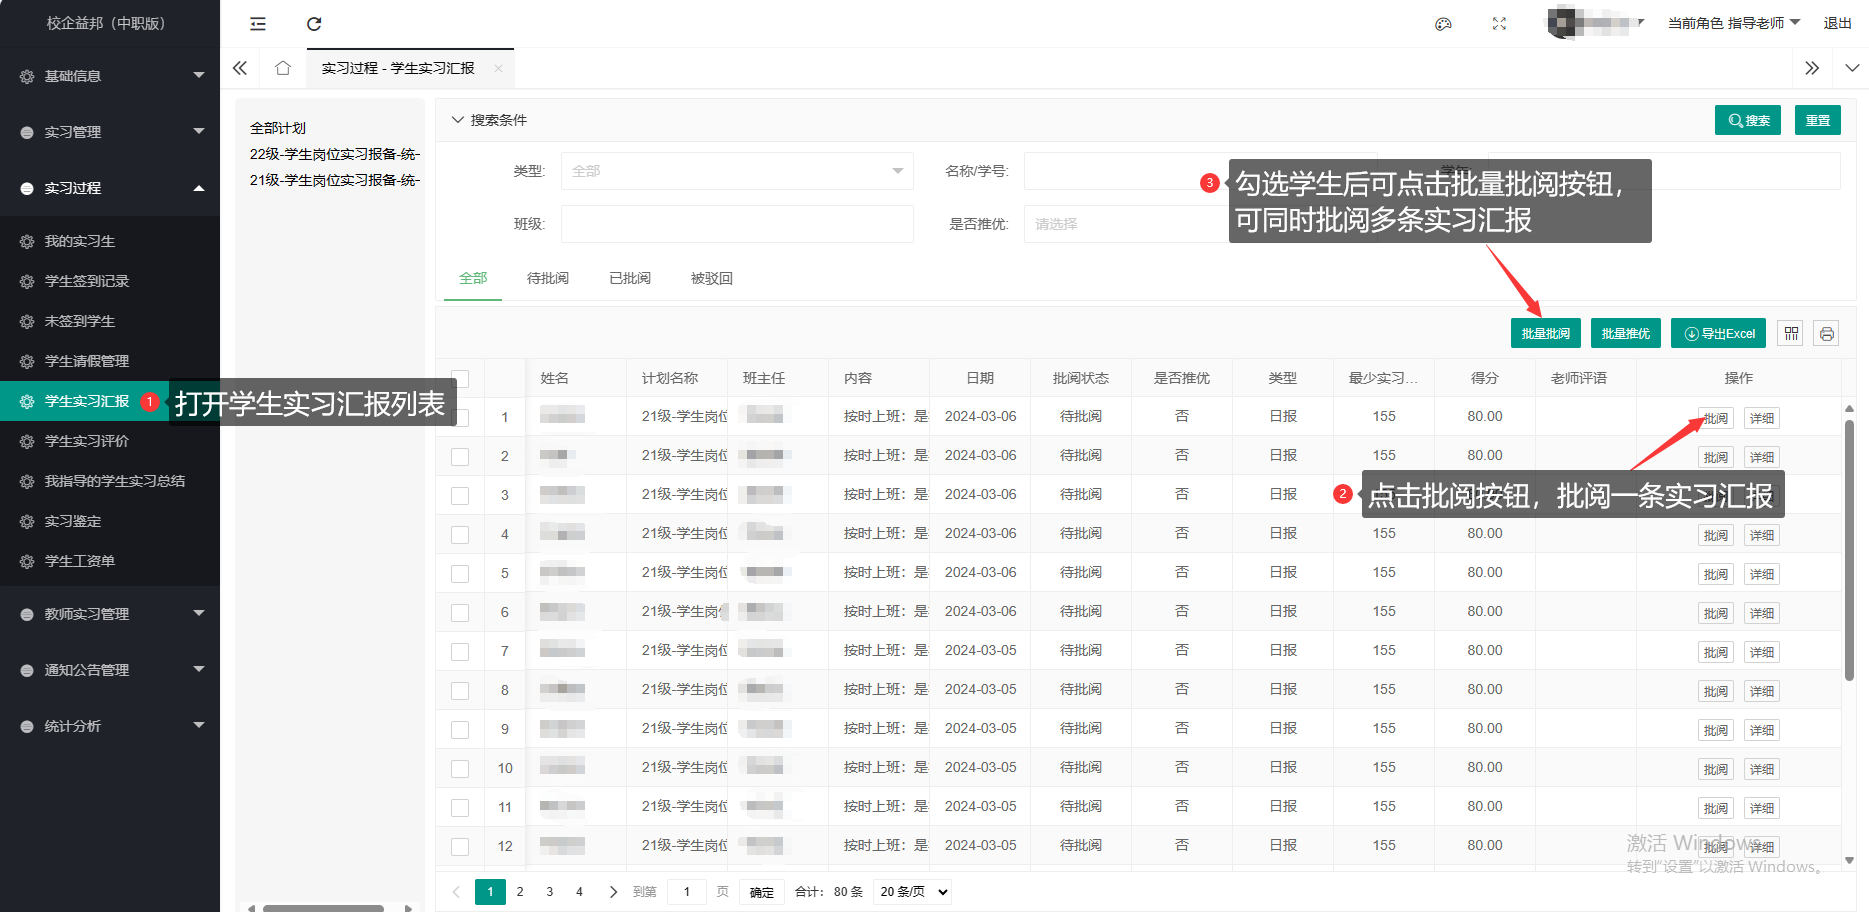Click the refresh icon in top bar
Screen dimensions: 1869x912
(314, 24)
